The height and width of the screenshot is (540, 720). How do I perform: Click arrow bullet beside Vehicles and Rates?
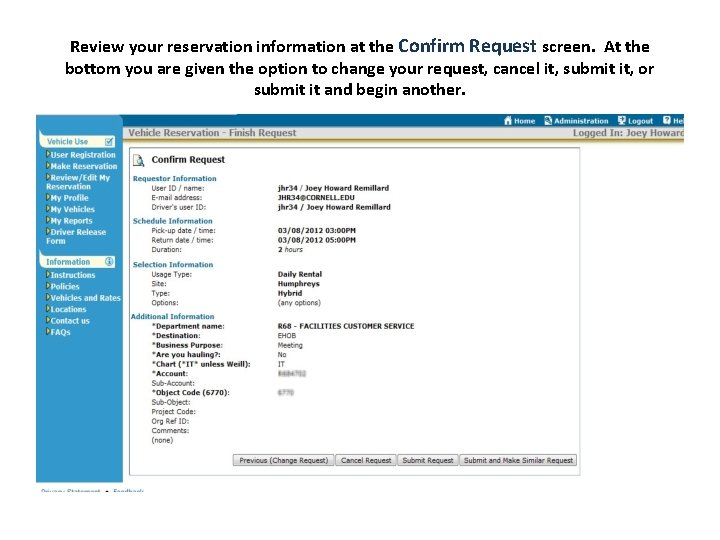(x=48, y=298)
